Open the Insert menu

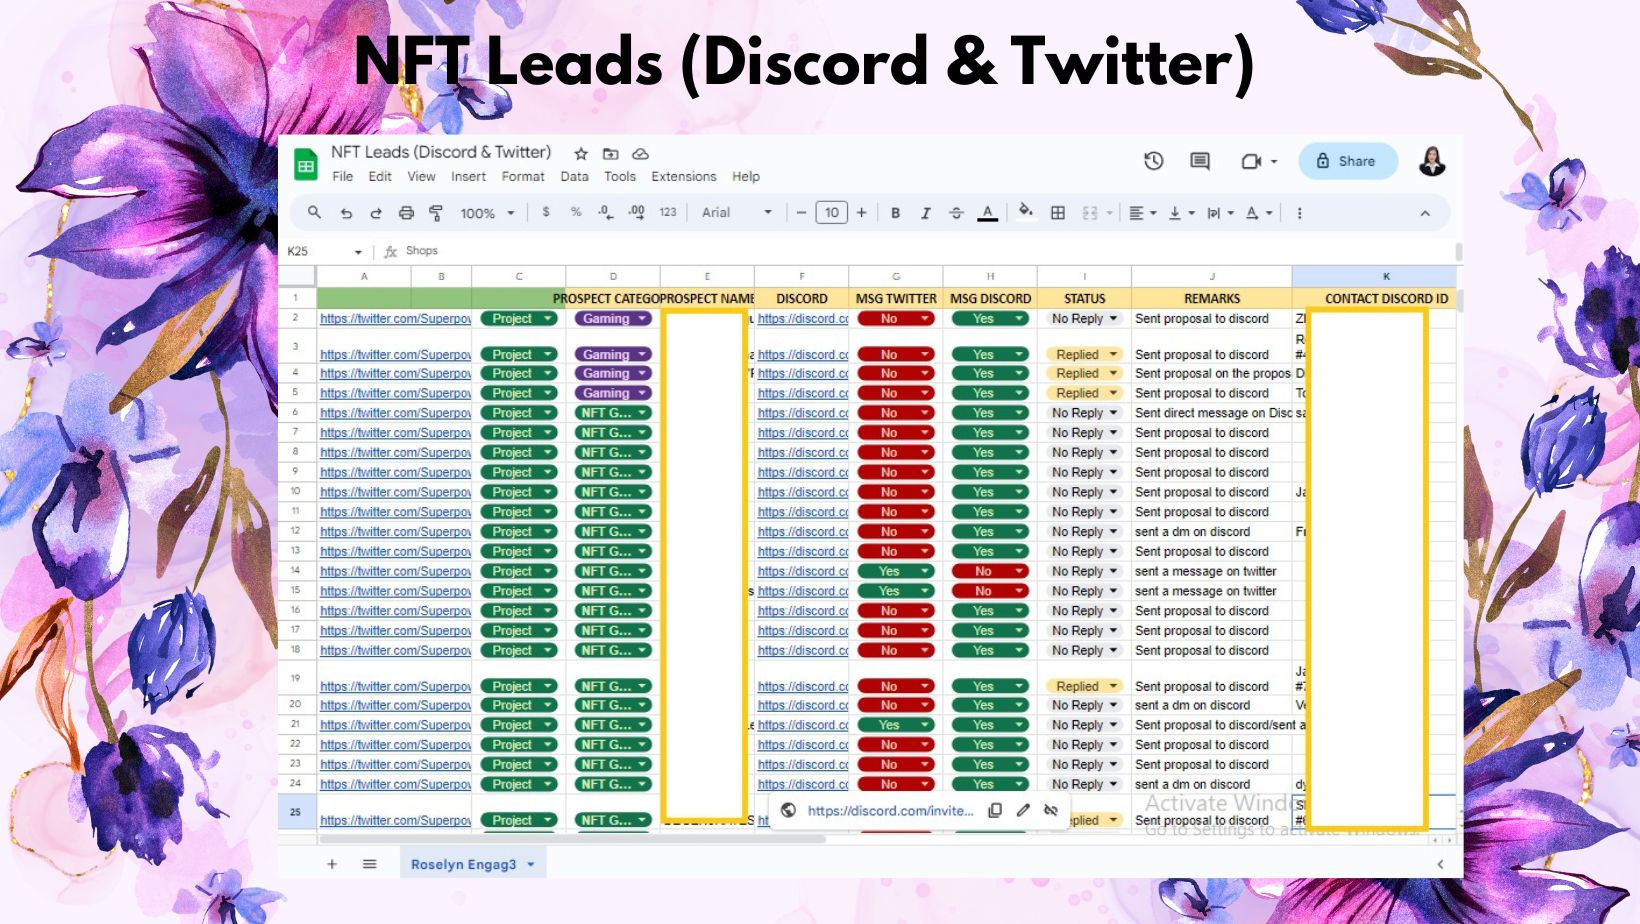[468, 176]
